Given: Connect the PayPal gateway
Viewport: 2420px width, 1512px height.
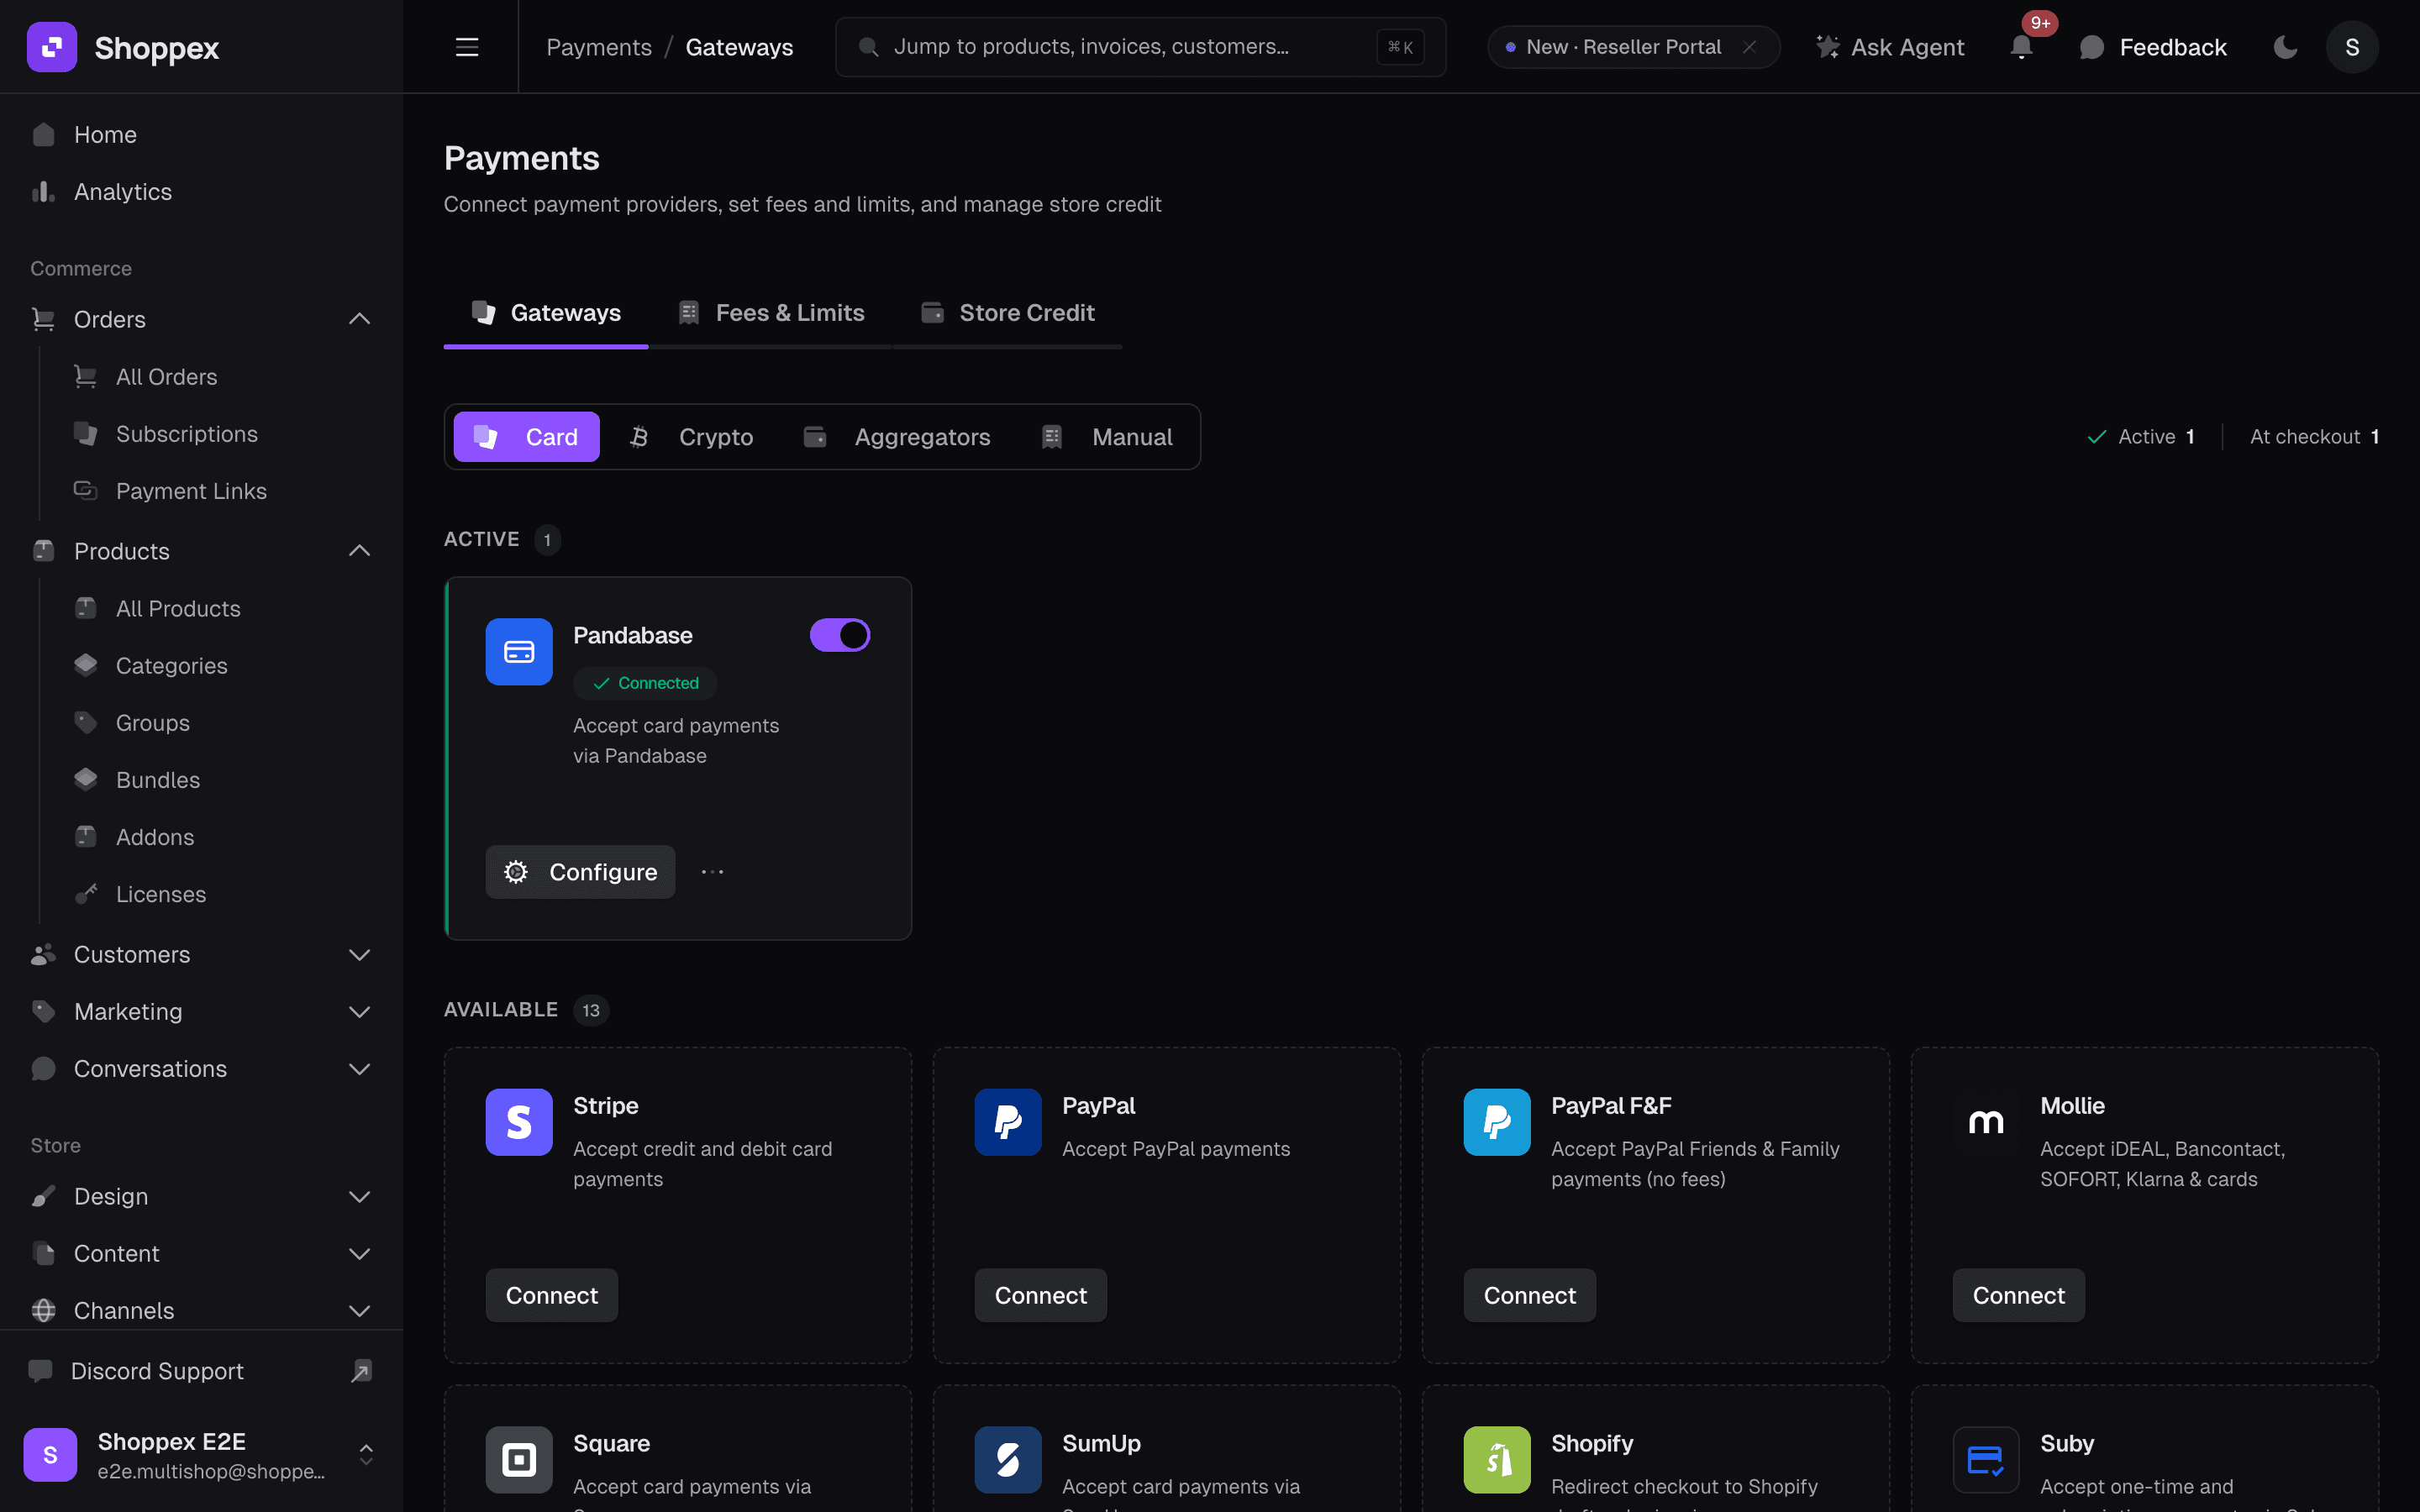Looking at the screenshot, I should coord(1041,1295).
